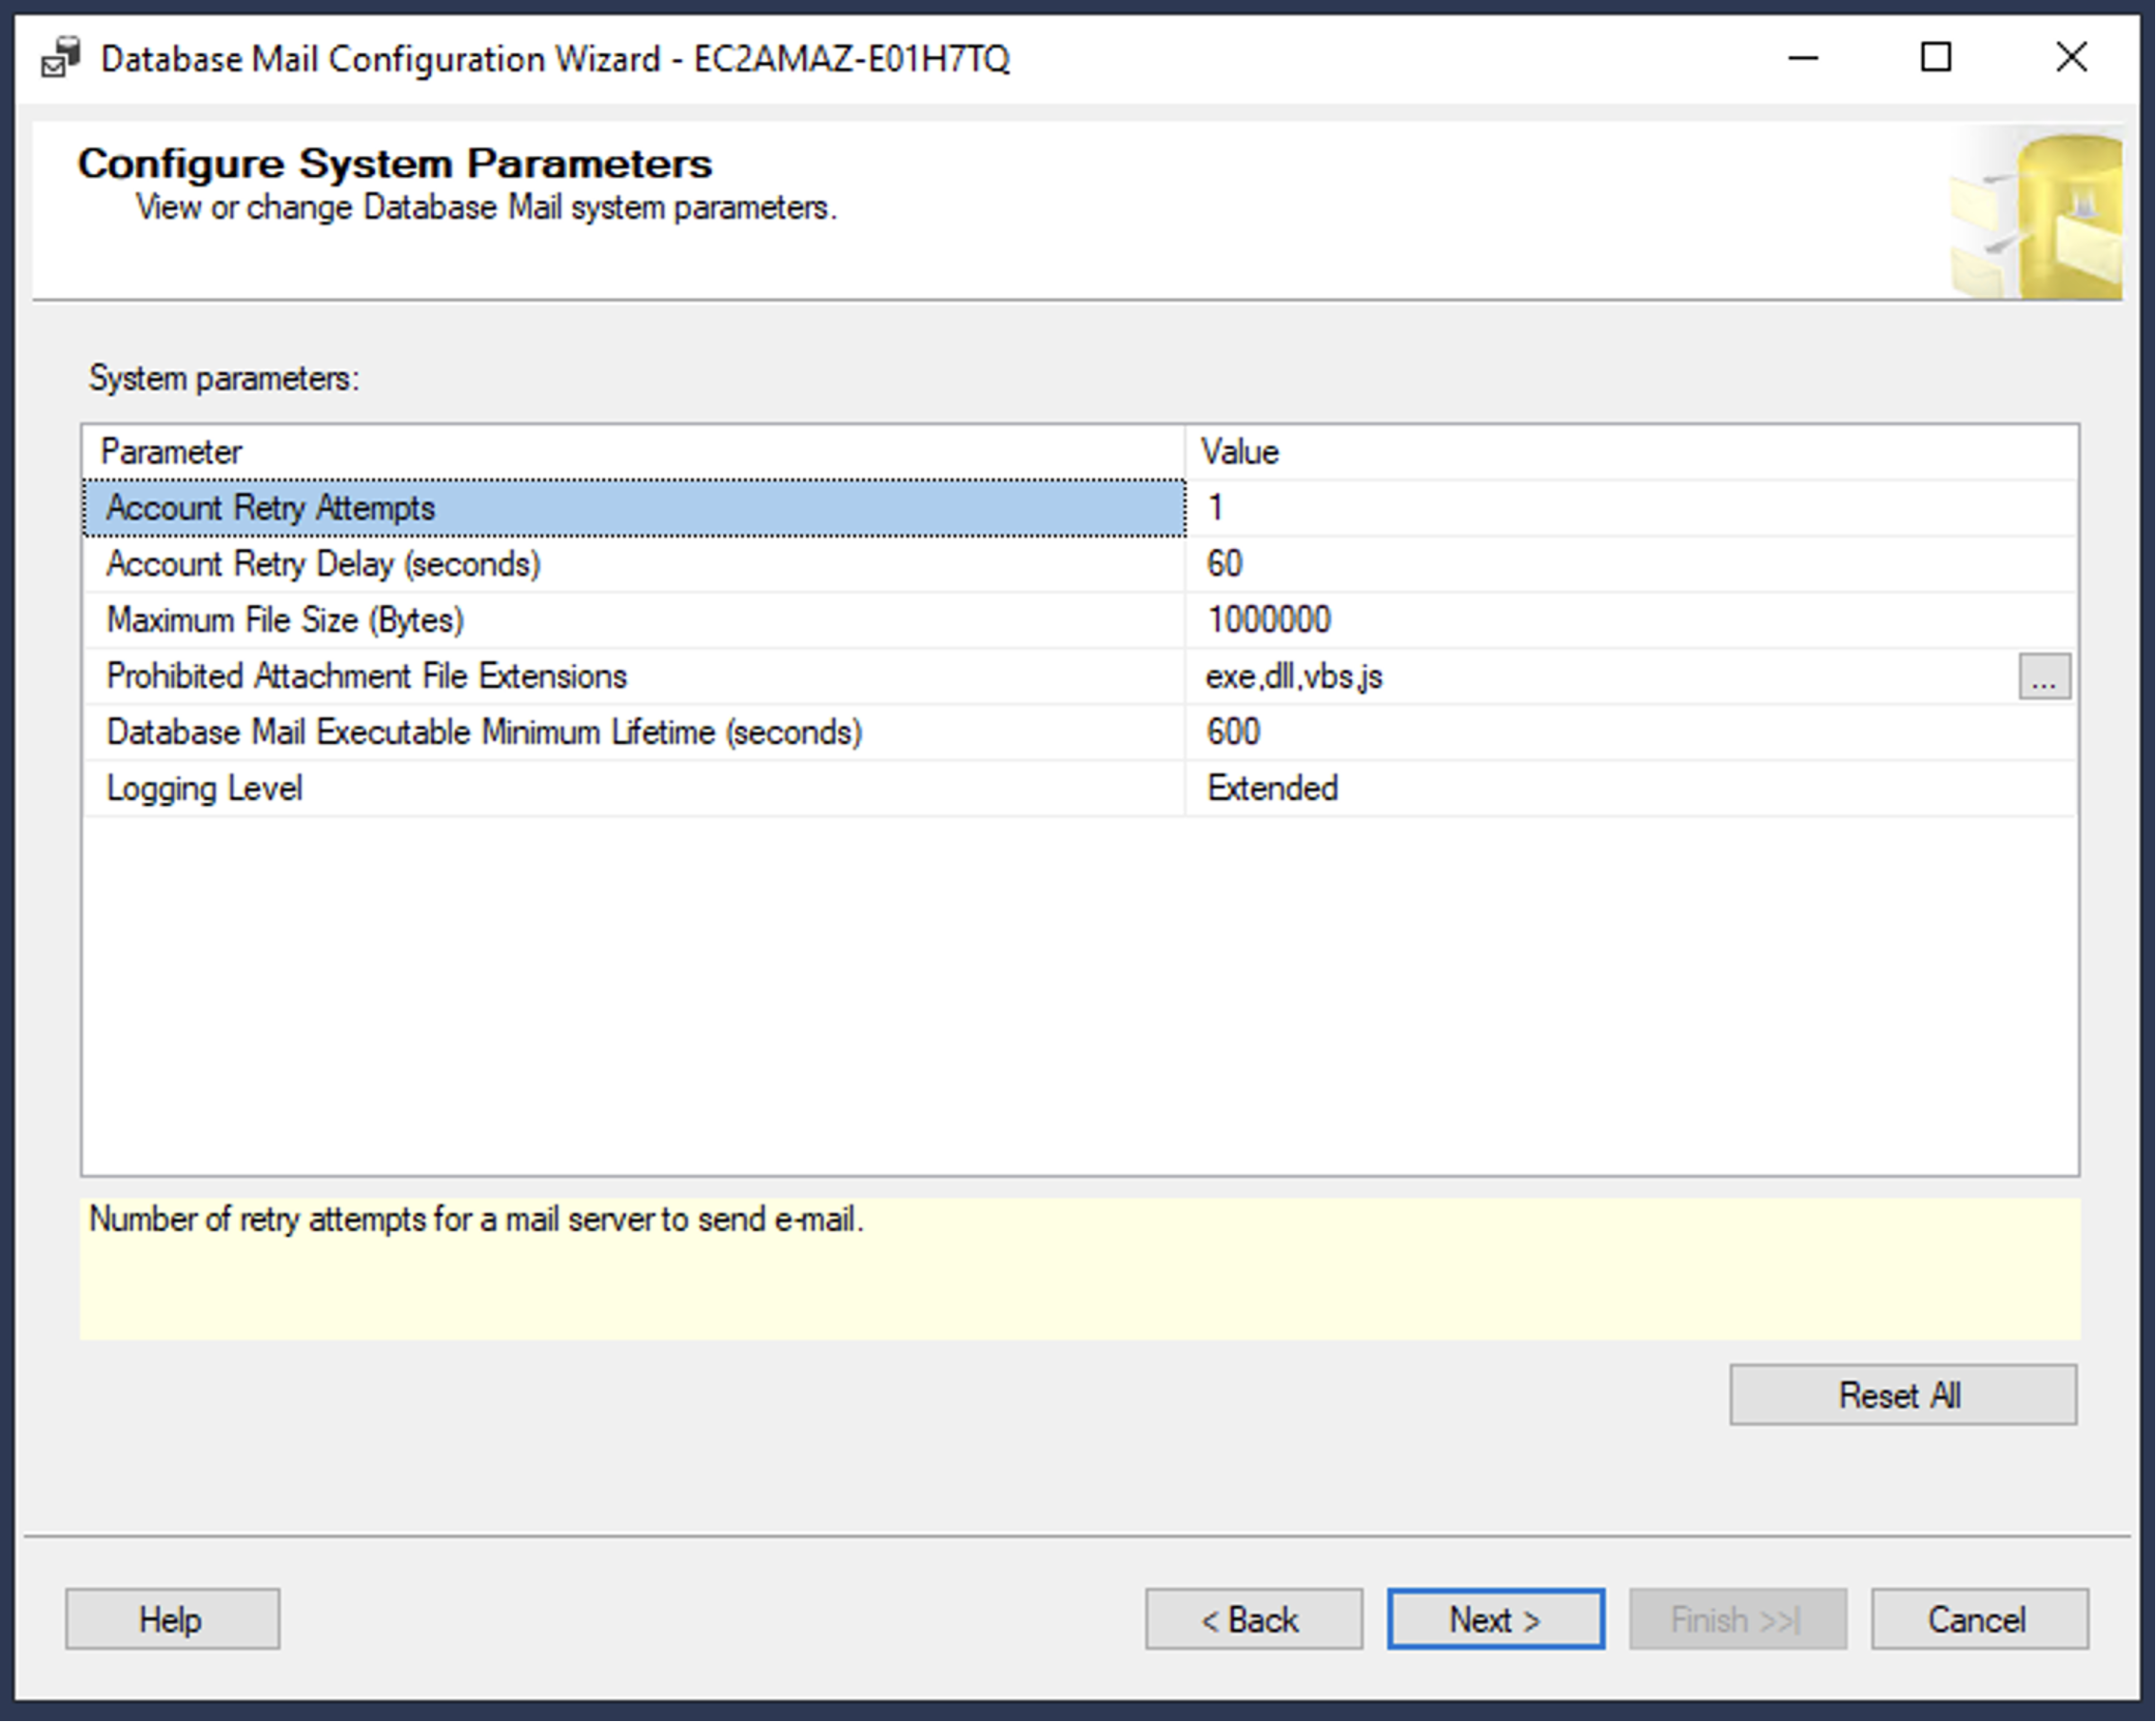
Task: Select Prohibited Attachment File Extensions parameter
Action: click(634, 676)
